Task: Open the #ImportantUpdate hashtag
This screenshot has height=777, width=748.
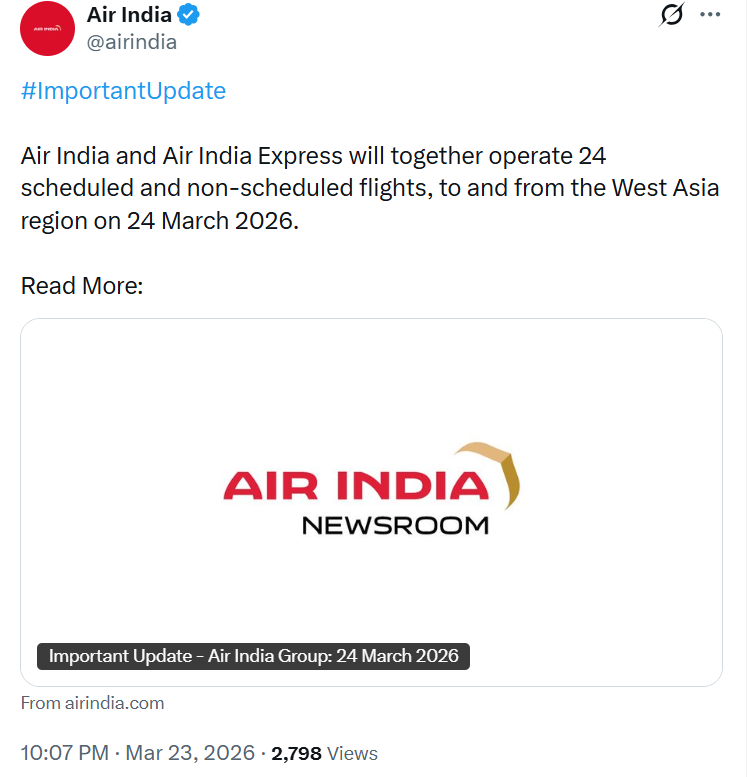Action: pyautogui.click(x=123, y=91)
